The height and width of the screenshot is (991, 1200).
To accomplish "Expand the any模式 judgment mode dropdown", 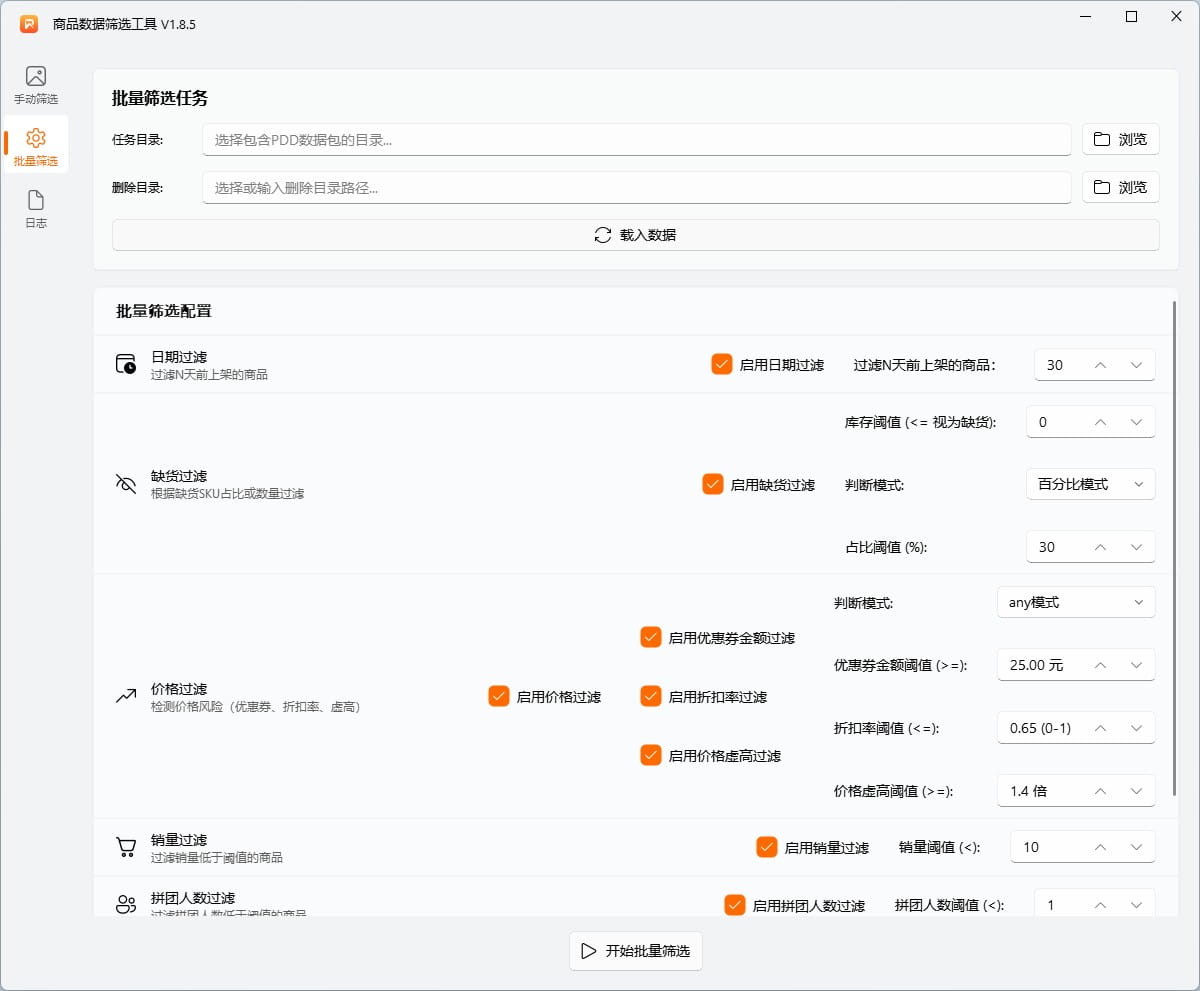I will pos(1076,603).
